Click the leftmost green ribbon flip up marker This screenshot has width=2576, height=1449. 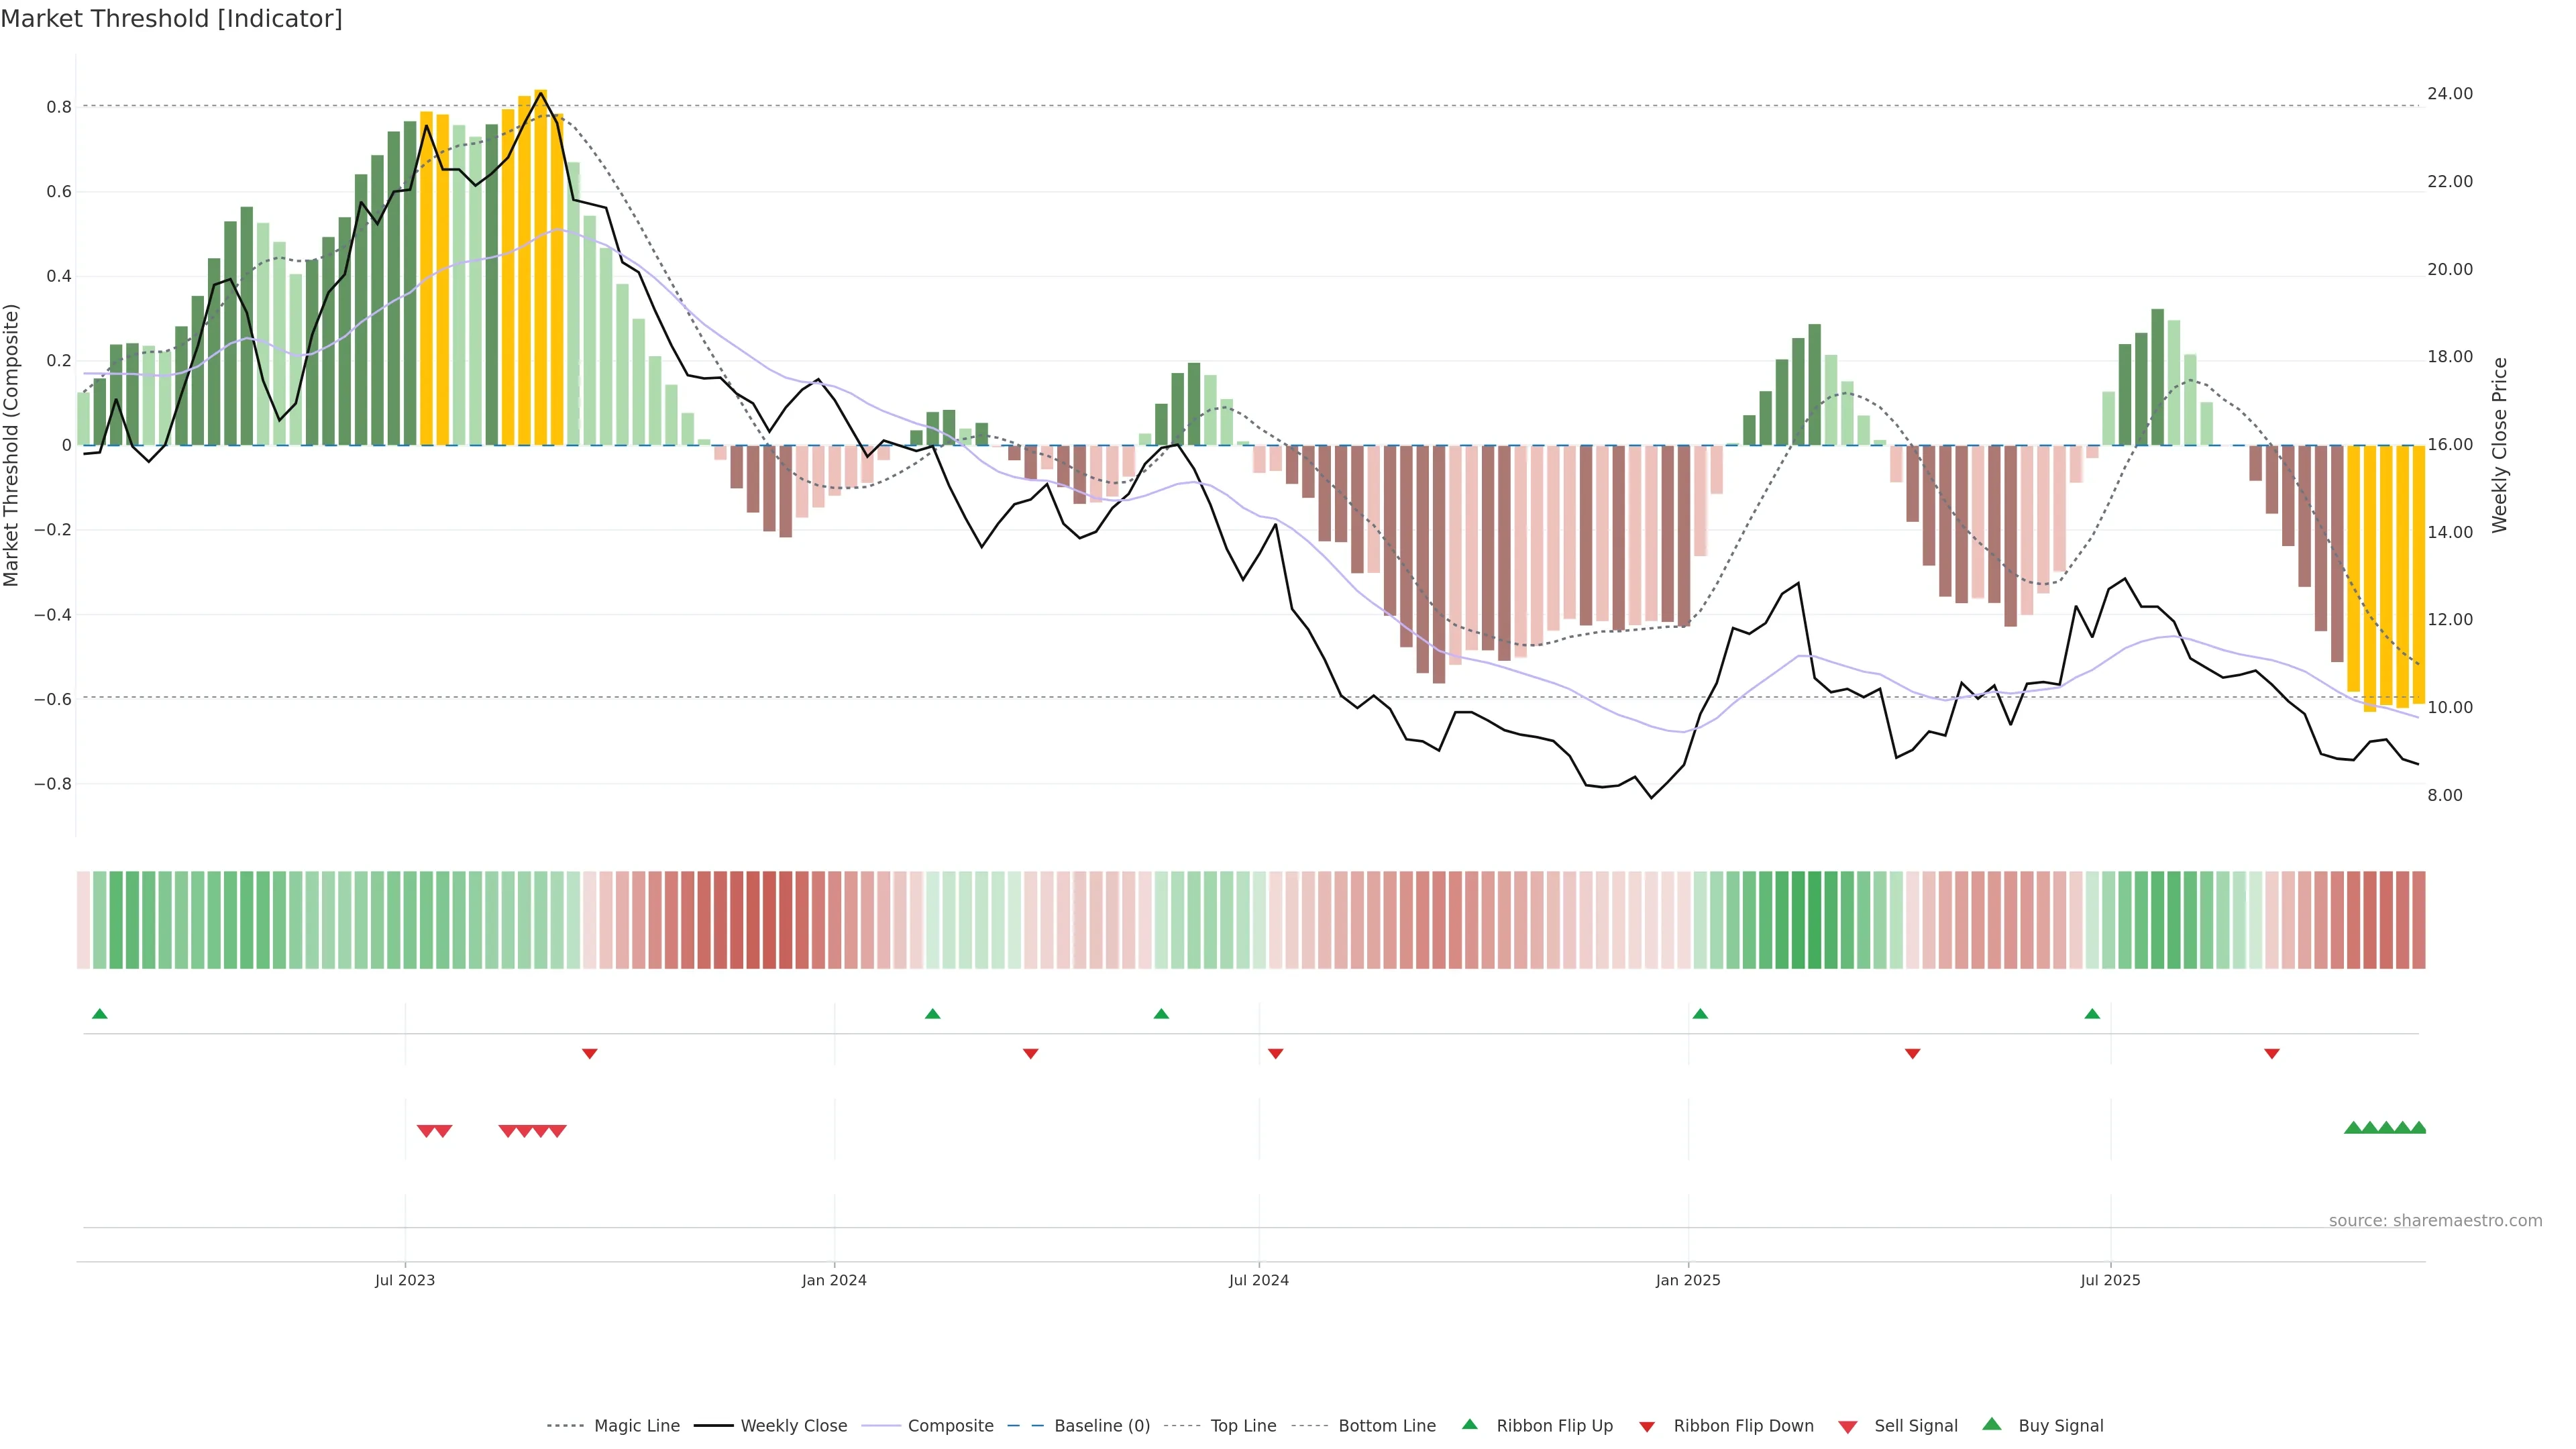tap(99, 1014)
